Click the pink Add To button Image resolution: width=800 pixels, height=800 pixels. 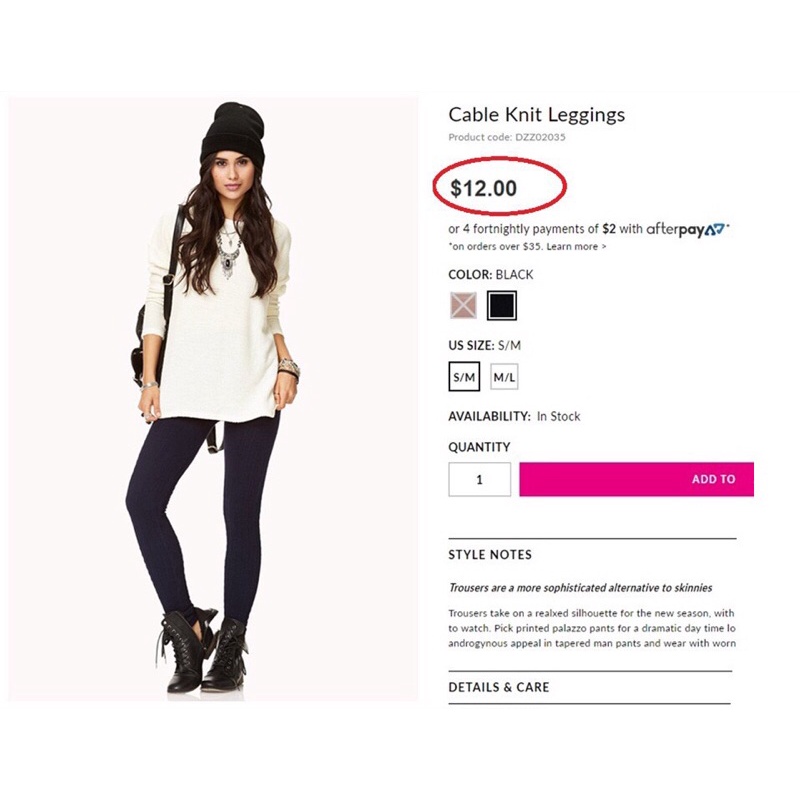[x=636, y=479]
